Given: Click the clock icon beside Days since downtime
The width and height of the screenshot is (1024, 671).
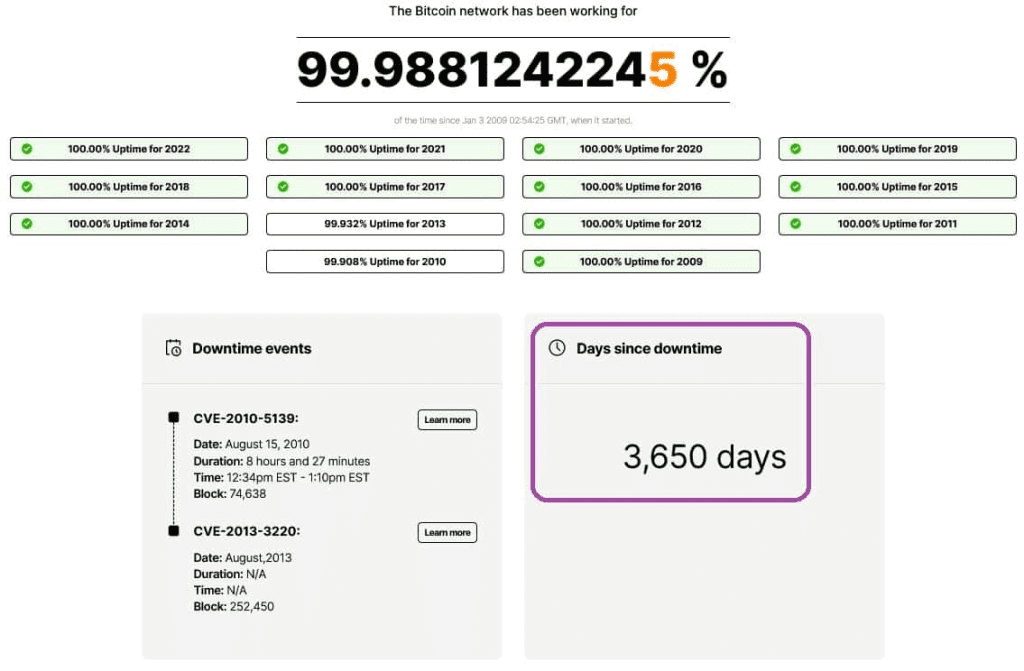Looking at the screenshot, I should (557, 348).
